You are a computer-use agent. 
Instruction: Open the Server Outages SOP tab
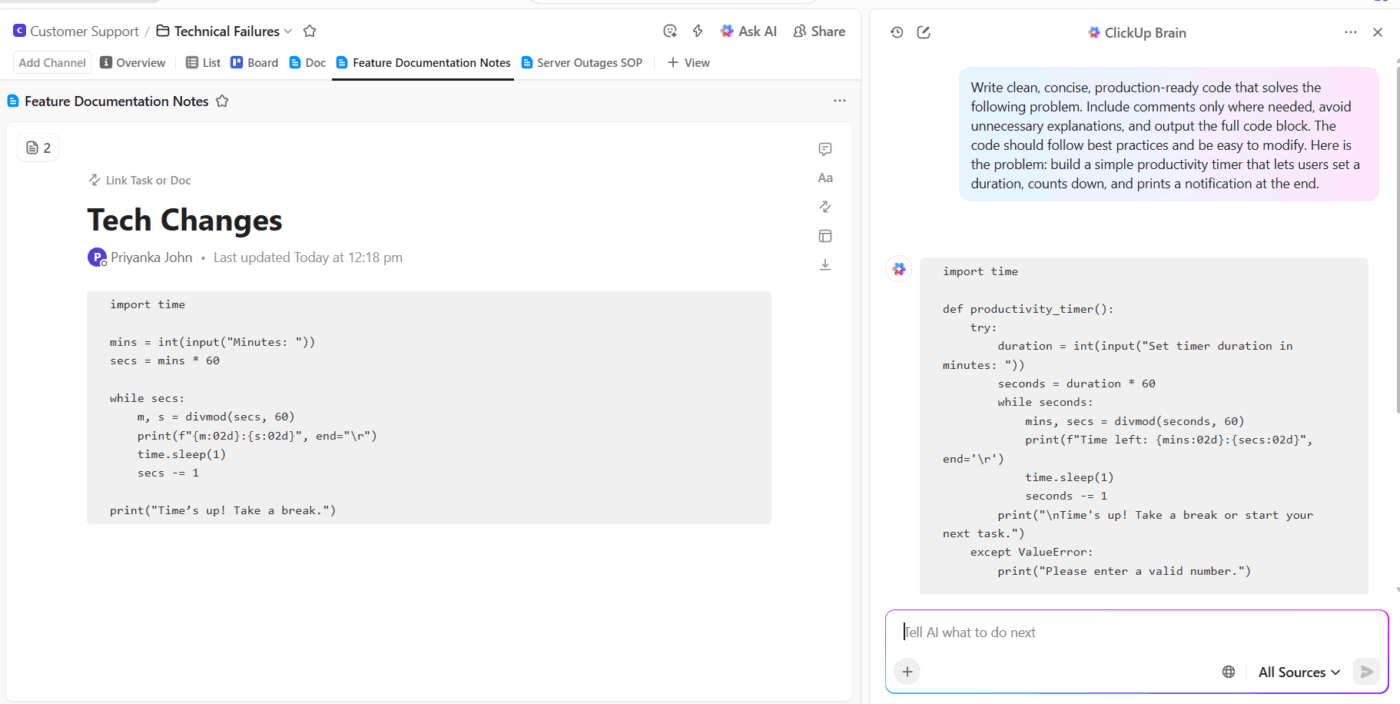click(582, 62)
